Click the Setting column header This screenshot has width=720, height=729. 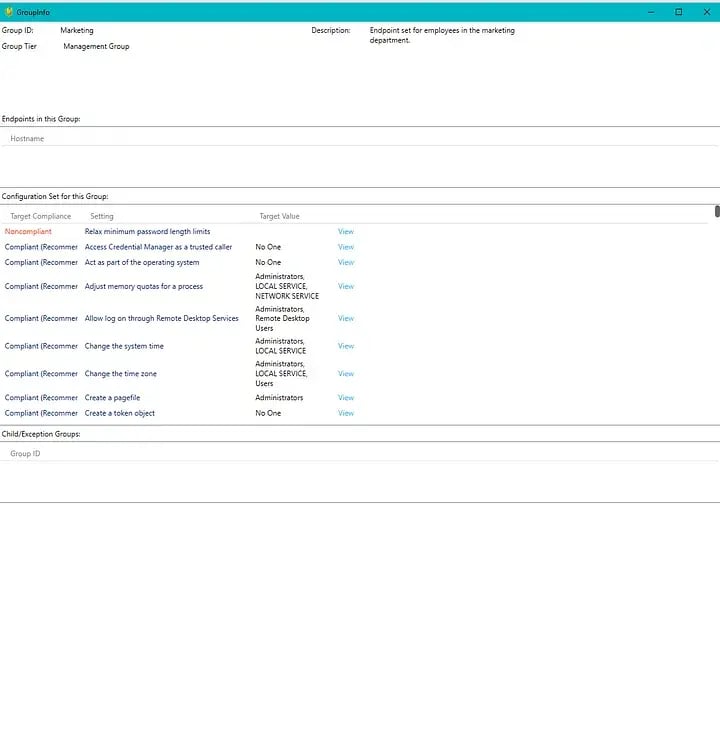tap(102, 216)
